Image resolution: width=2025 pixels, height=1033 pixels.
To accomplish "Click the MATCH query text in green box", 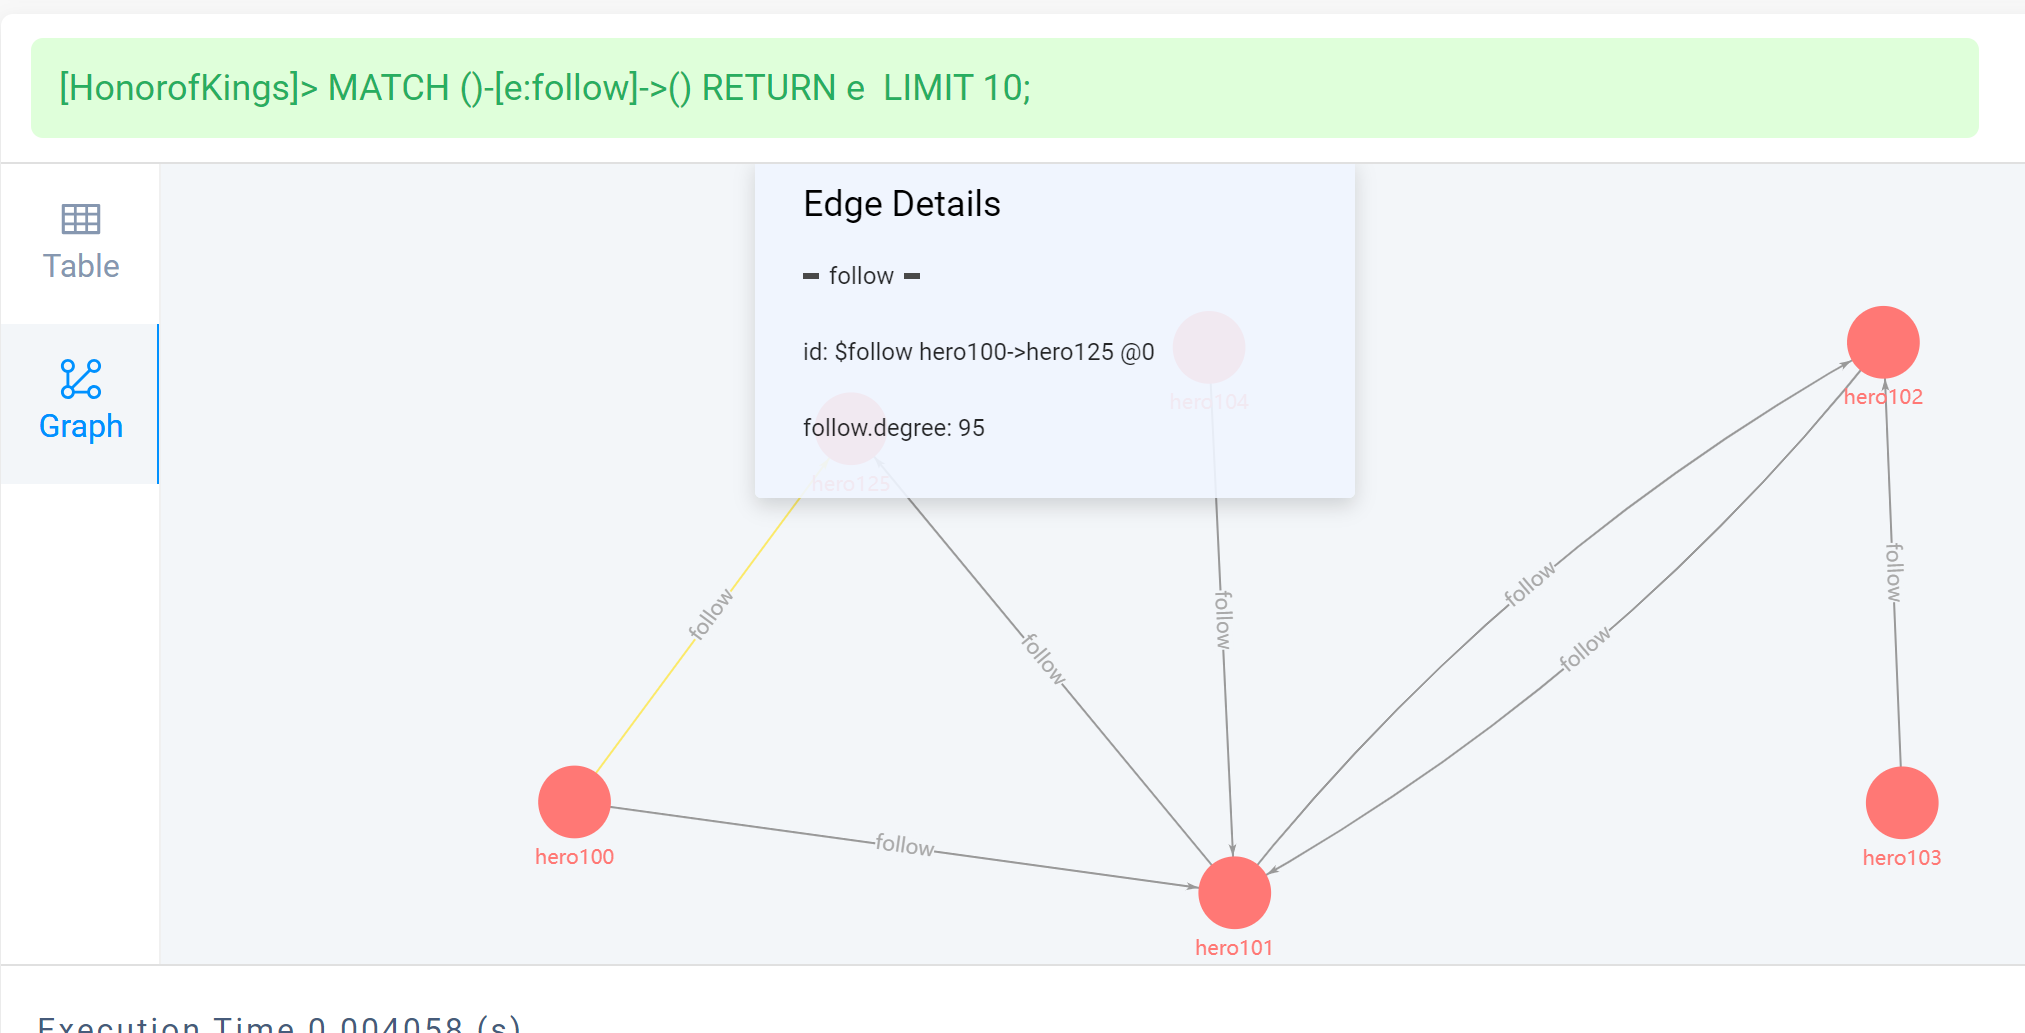I will click(x=545, y=88).
